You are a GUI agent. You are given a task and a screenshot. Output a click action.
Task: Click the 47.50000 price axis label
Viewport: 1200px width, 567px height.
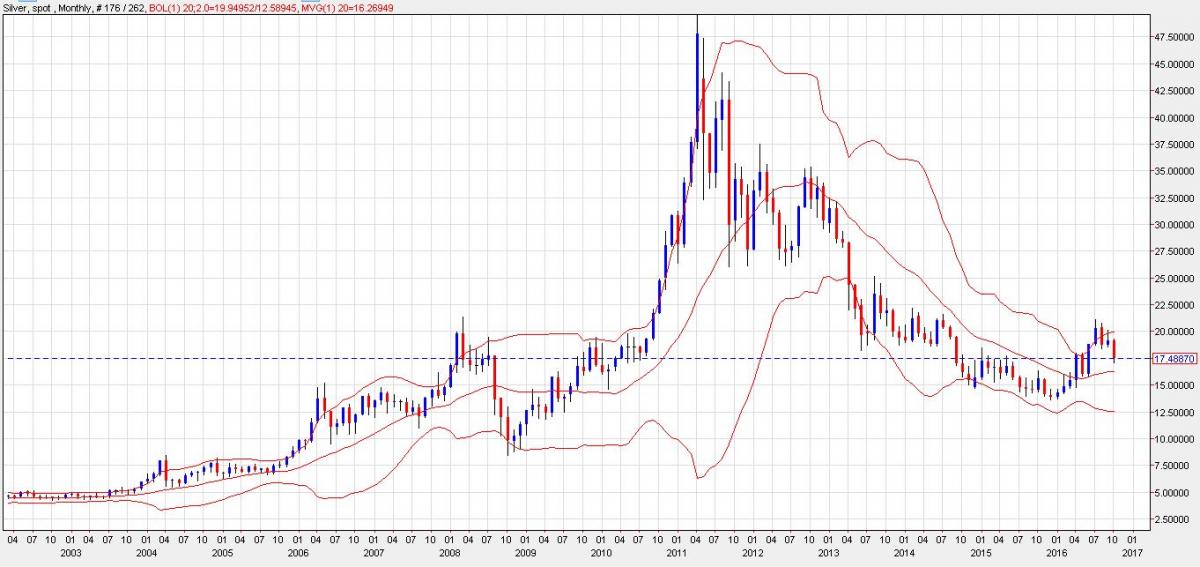1172,37
